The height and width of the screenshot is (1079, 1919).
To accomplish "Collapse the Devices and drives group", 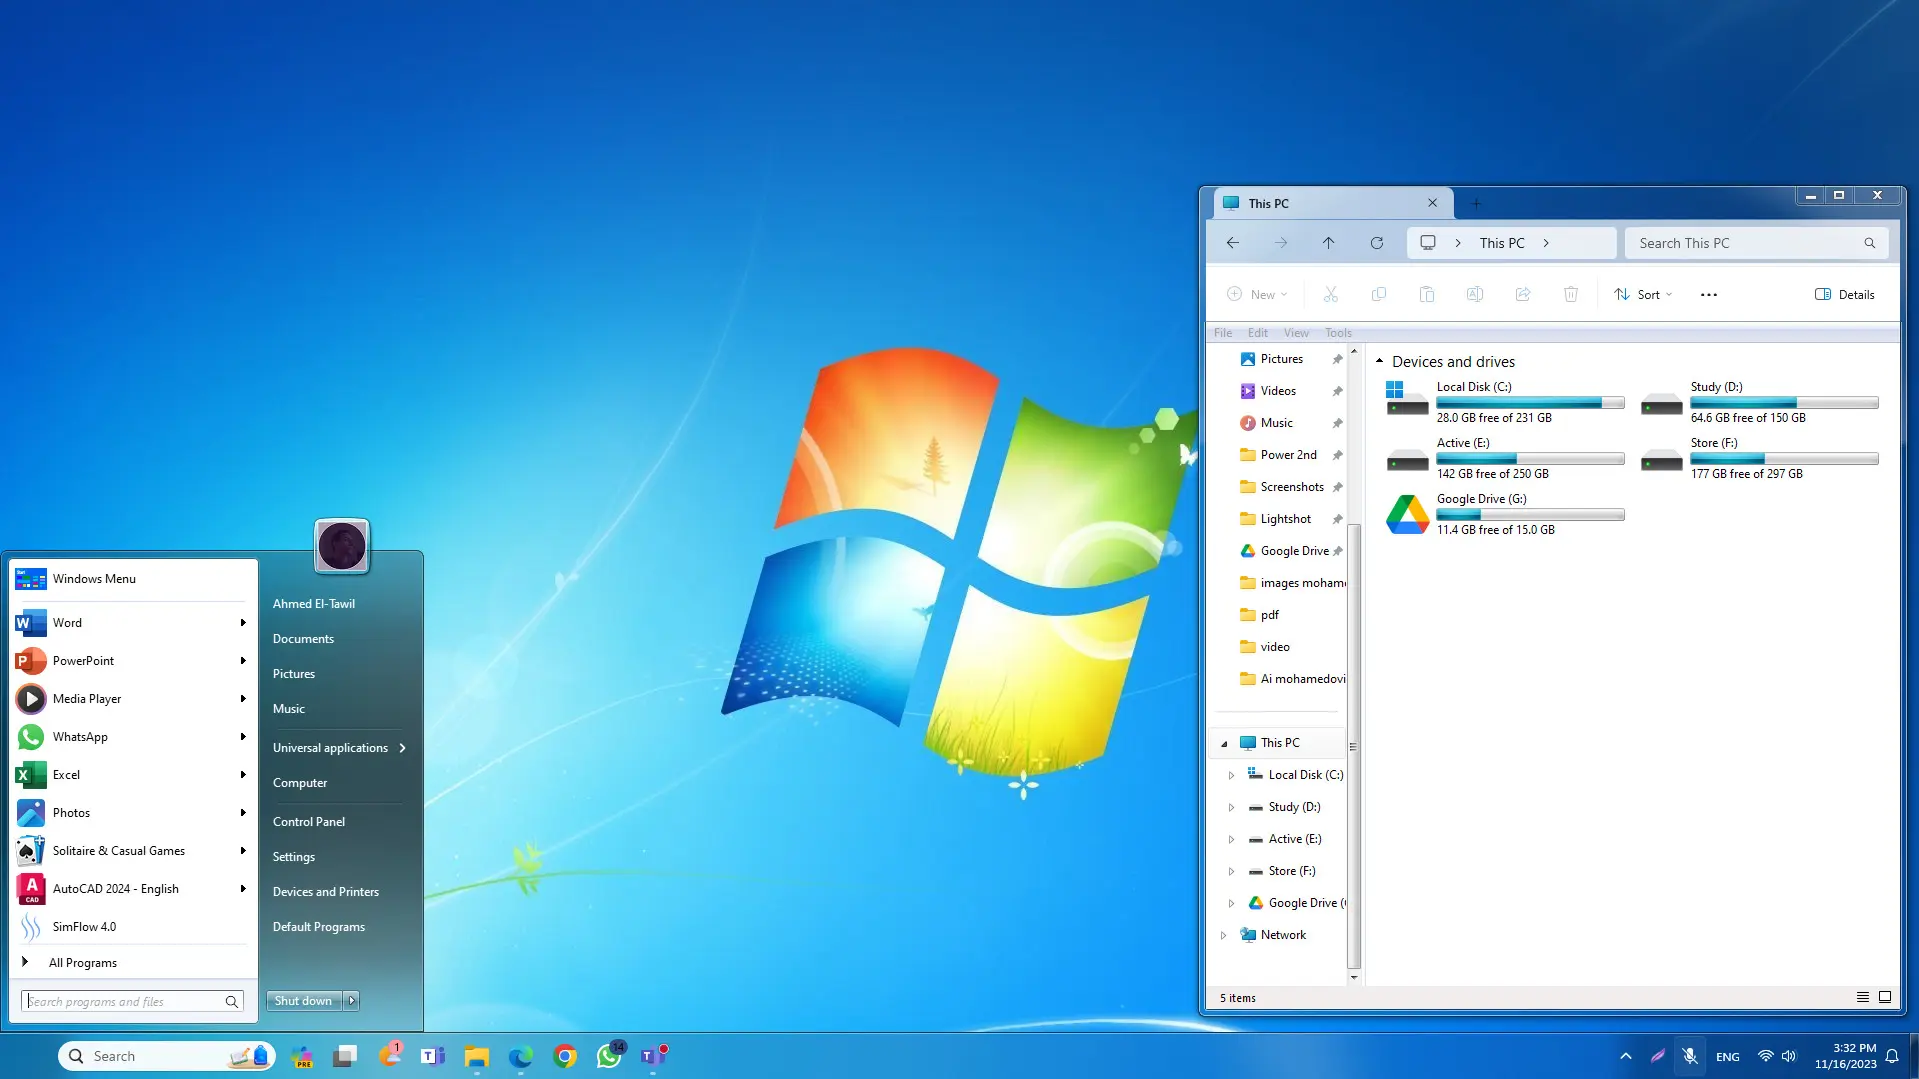I will (1379, 361).
